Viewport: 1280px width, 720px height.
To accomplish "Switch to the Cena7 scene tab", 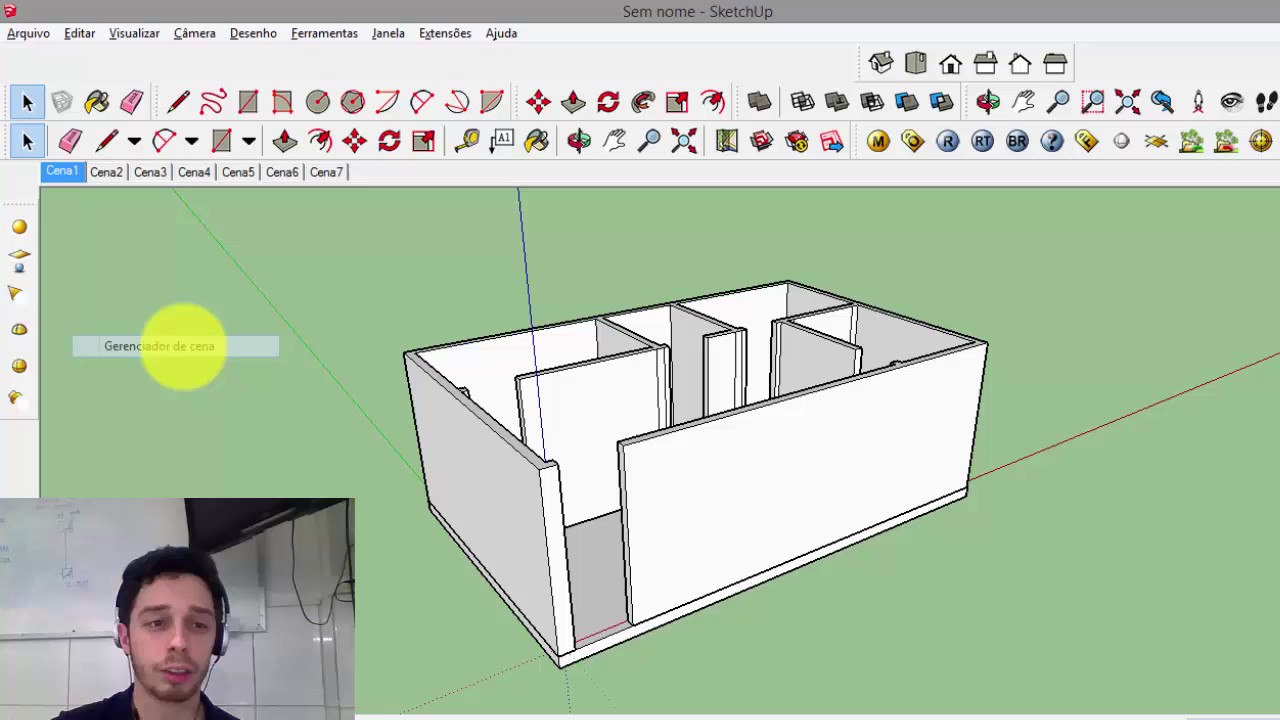I will [x=326, y=172].
